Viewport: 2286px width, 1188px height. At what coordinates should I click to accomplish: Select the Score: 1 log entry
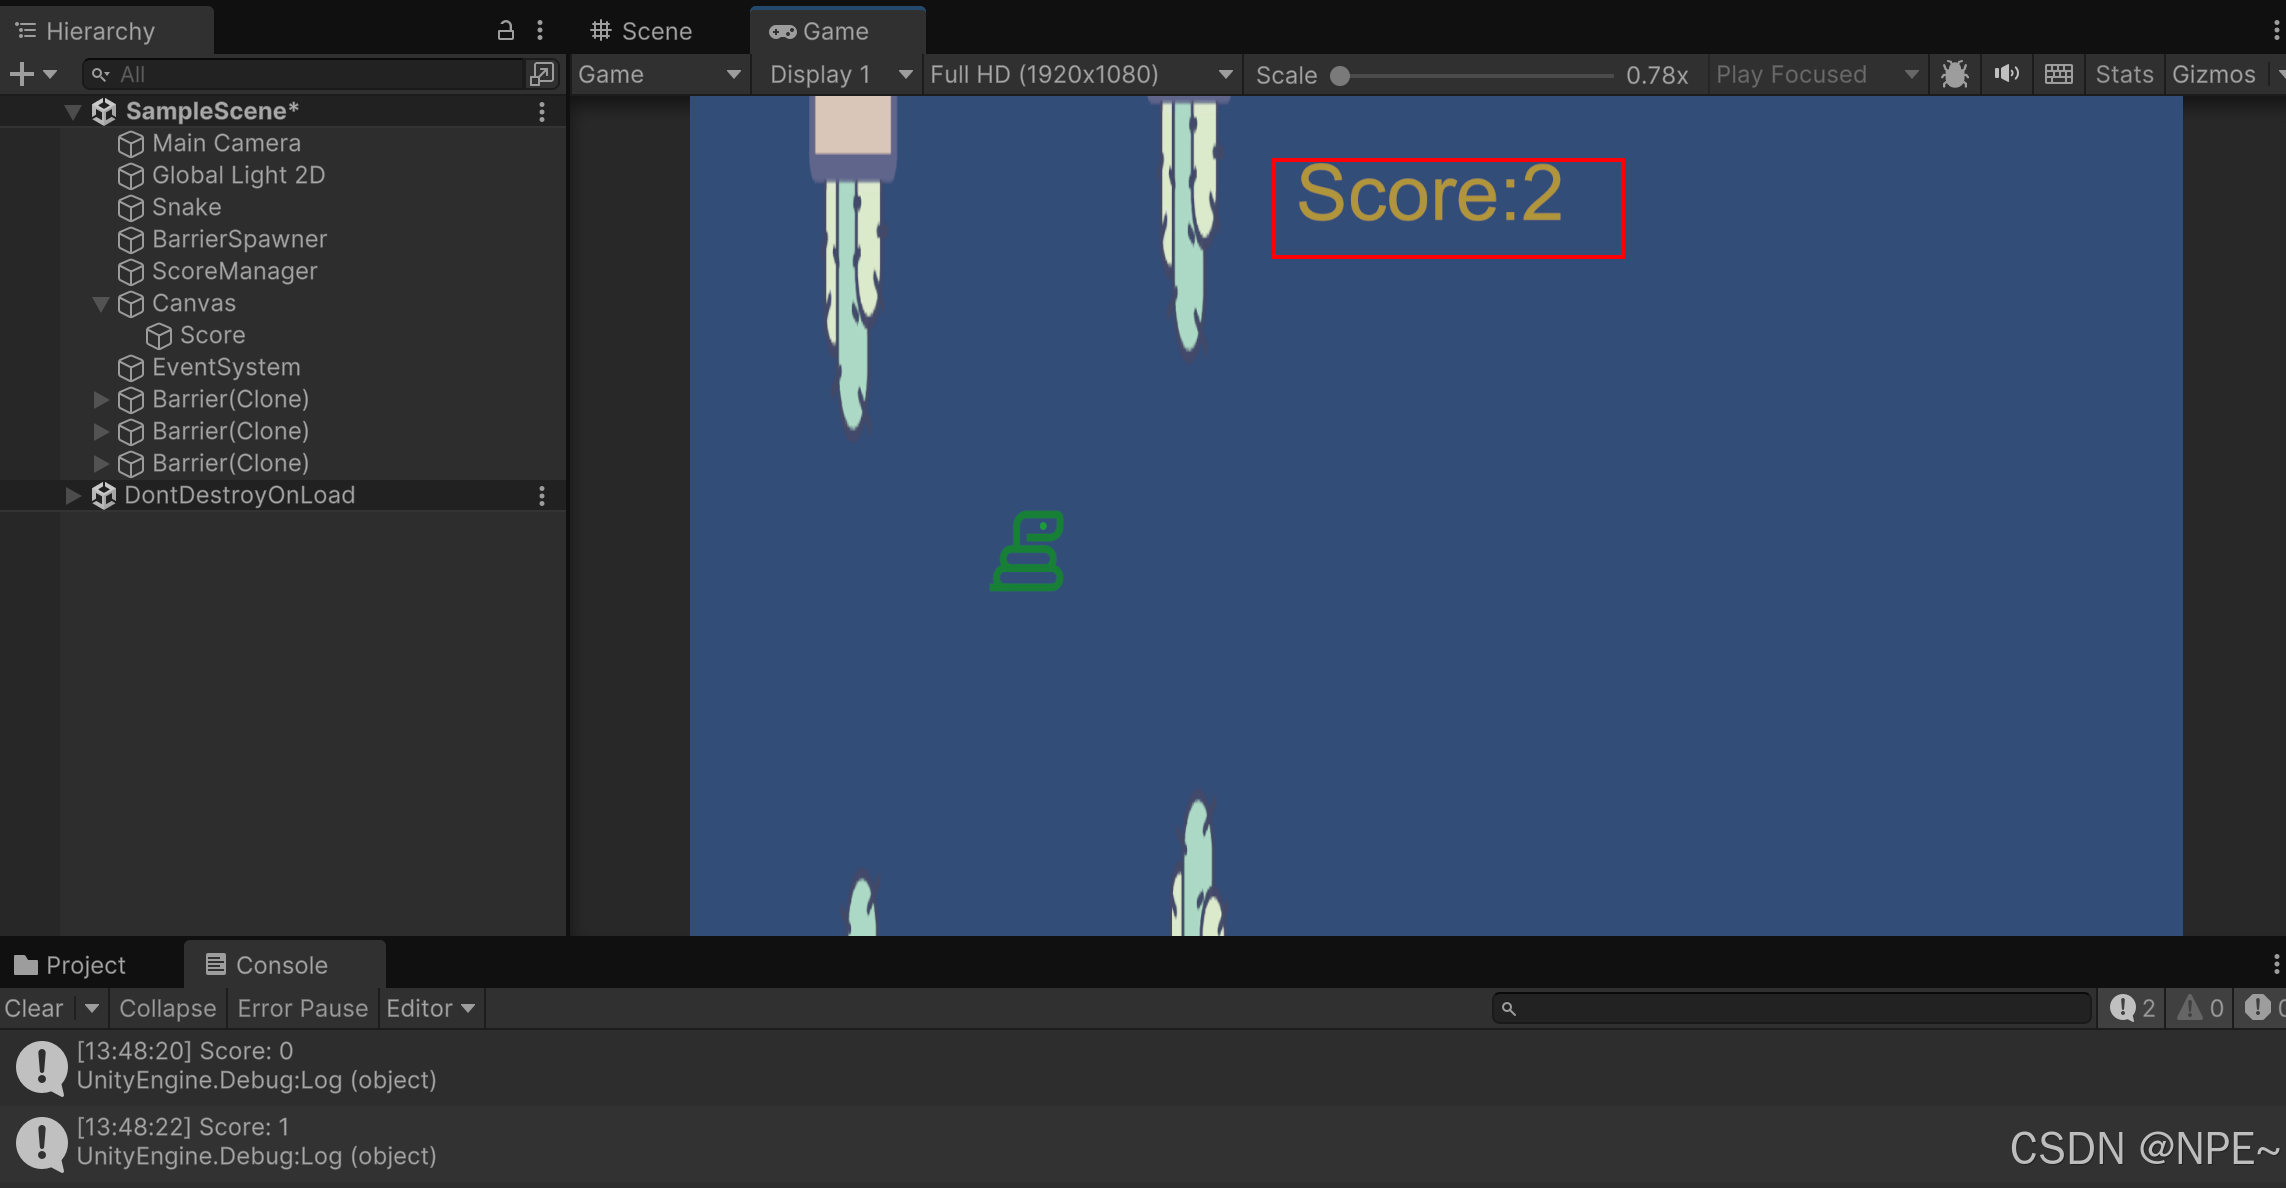click(x=1143, y=1142)
